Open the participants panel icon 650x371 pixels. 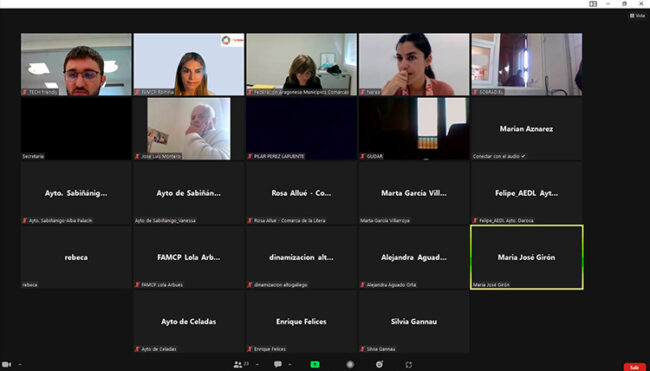[238, 364]
